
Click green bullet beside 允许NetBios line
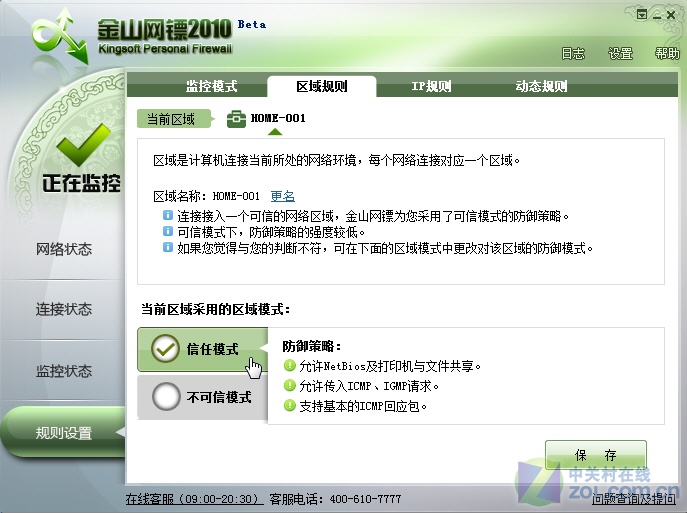289,365
